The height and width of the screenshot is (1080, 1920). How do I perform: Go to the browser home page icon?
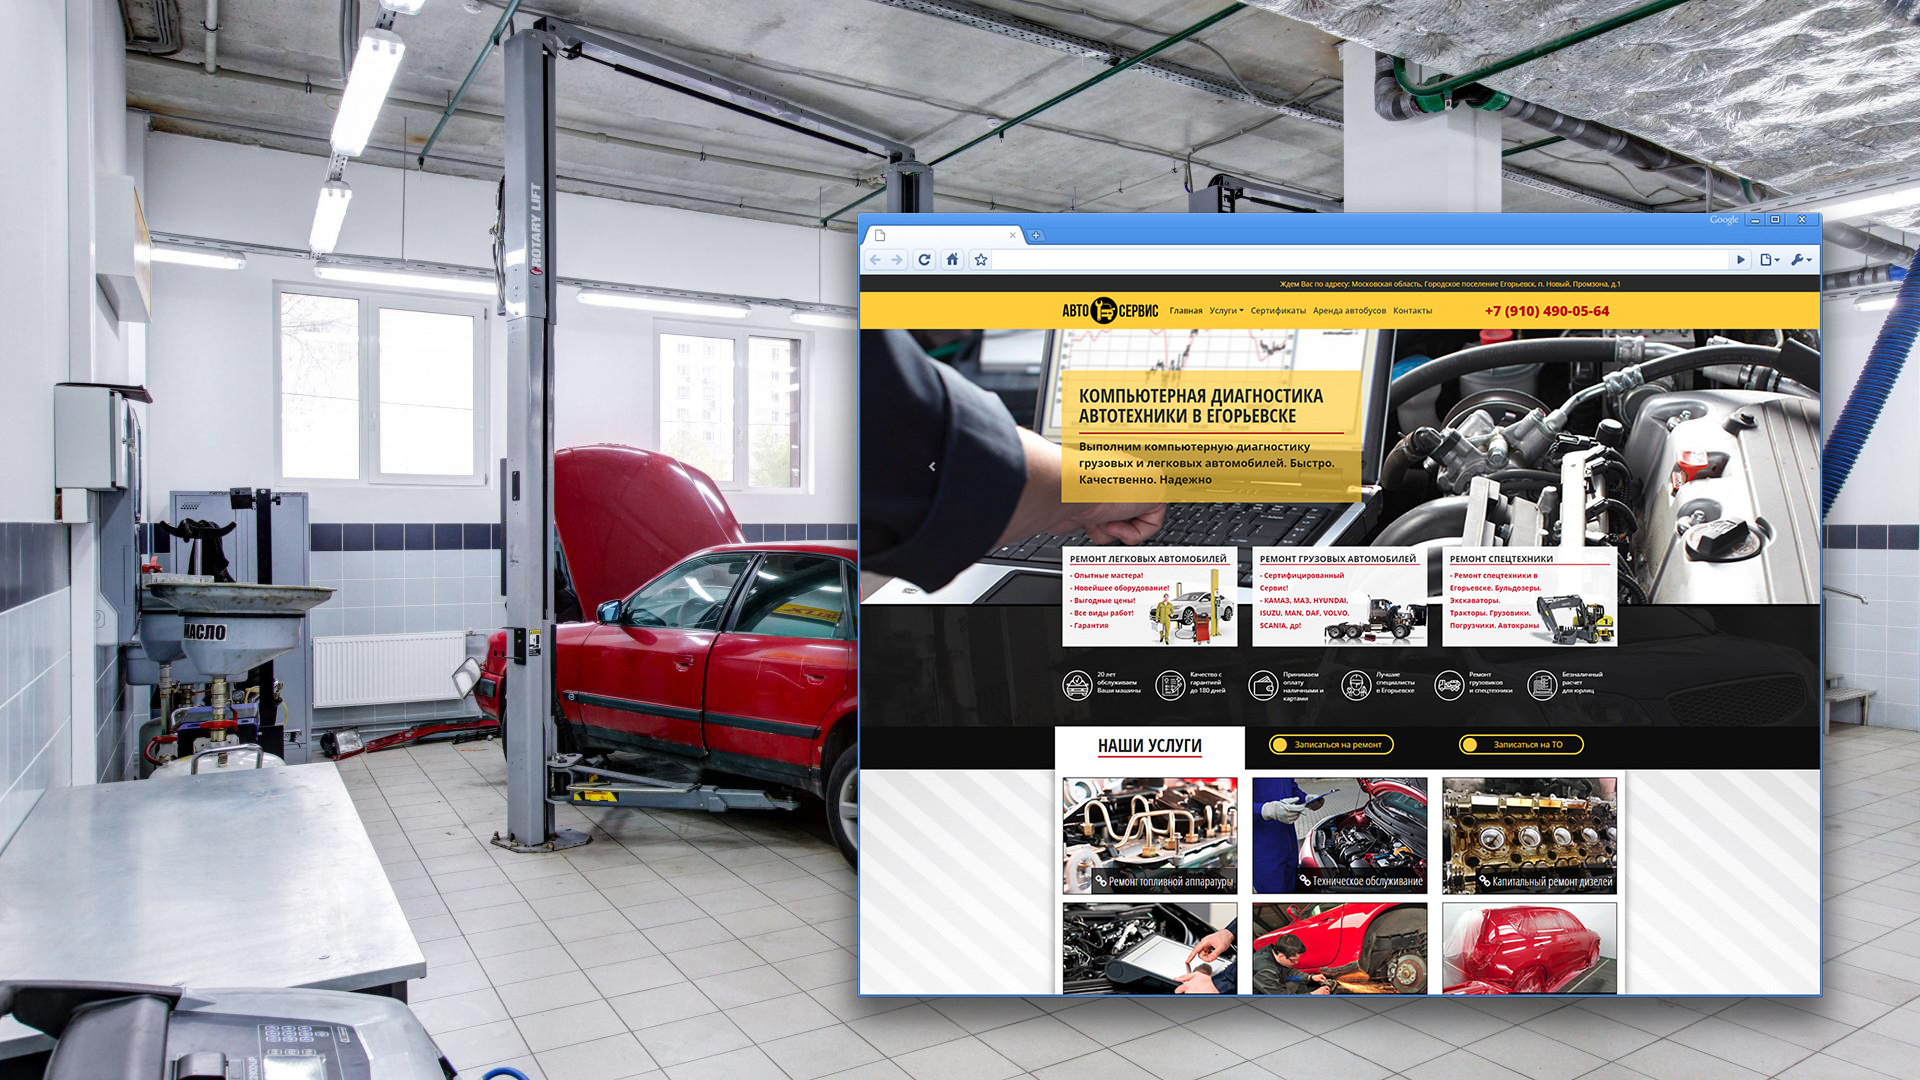[952, 260]
